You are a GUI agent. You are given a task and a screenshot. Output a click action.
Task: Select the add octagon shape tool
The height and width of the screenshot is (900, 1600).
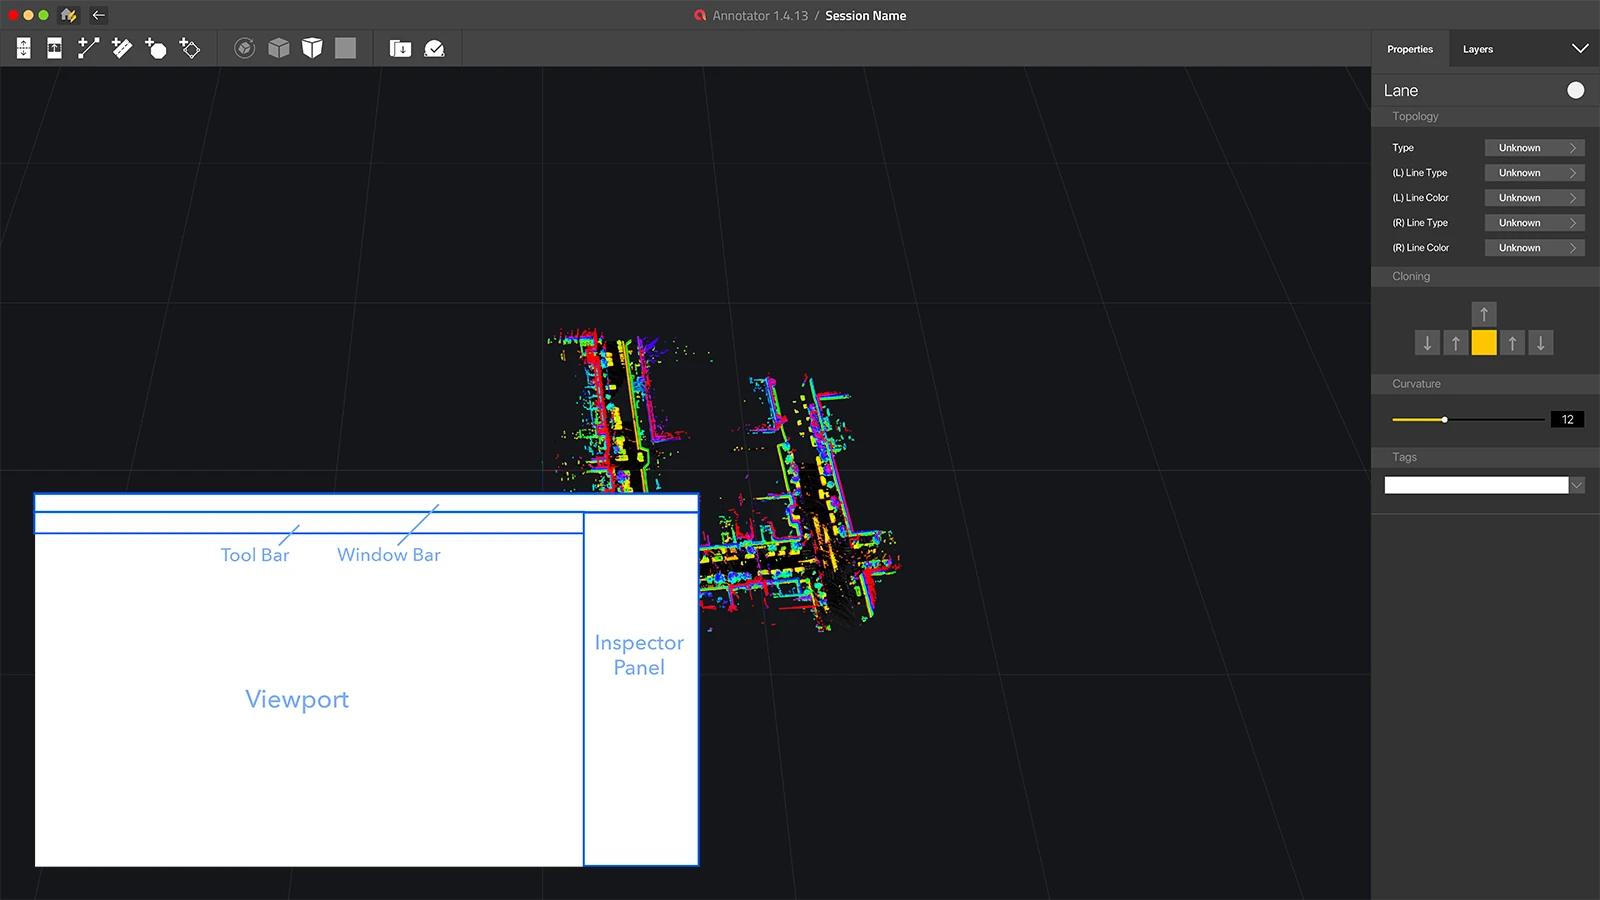point(156,48)
